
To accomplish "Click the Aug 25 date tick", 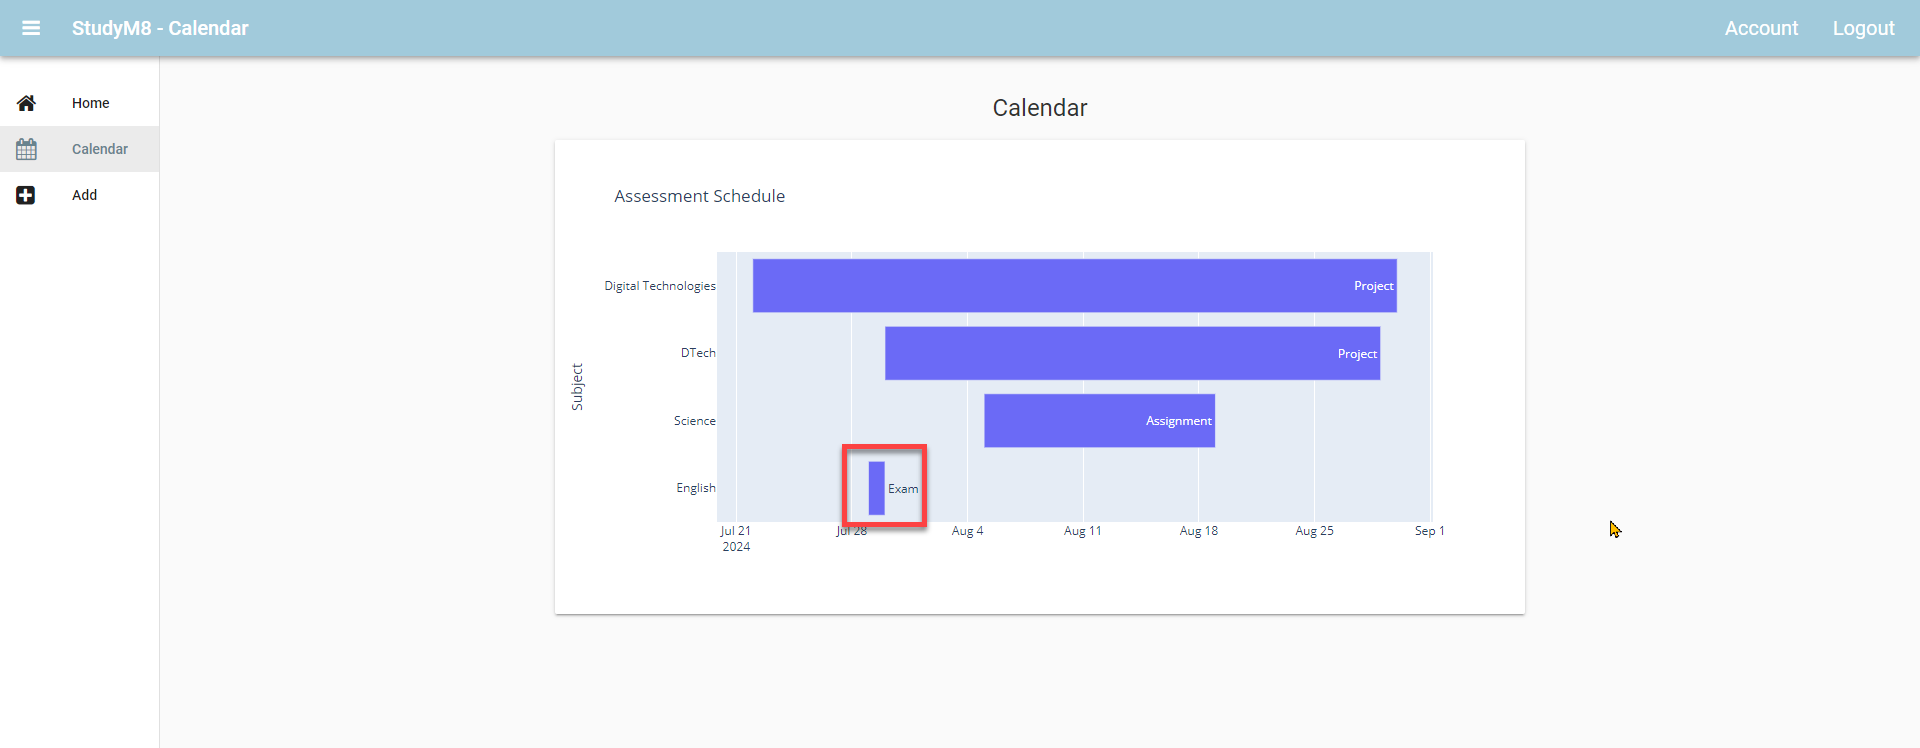I will click(1314, 531).
